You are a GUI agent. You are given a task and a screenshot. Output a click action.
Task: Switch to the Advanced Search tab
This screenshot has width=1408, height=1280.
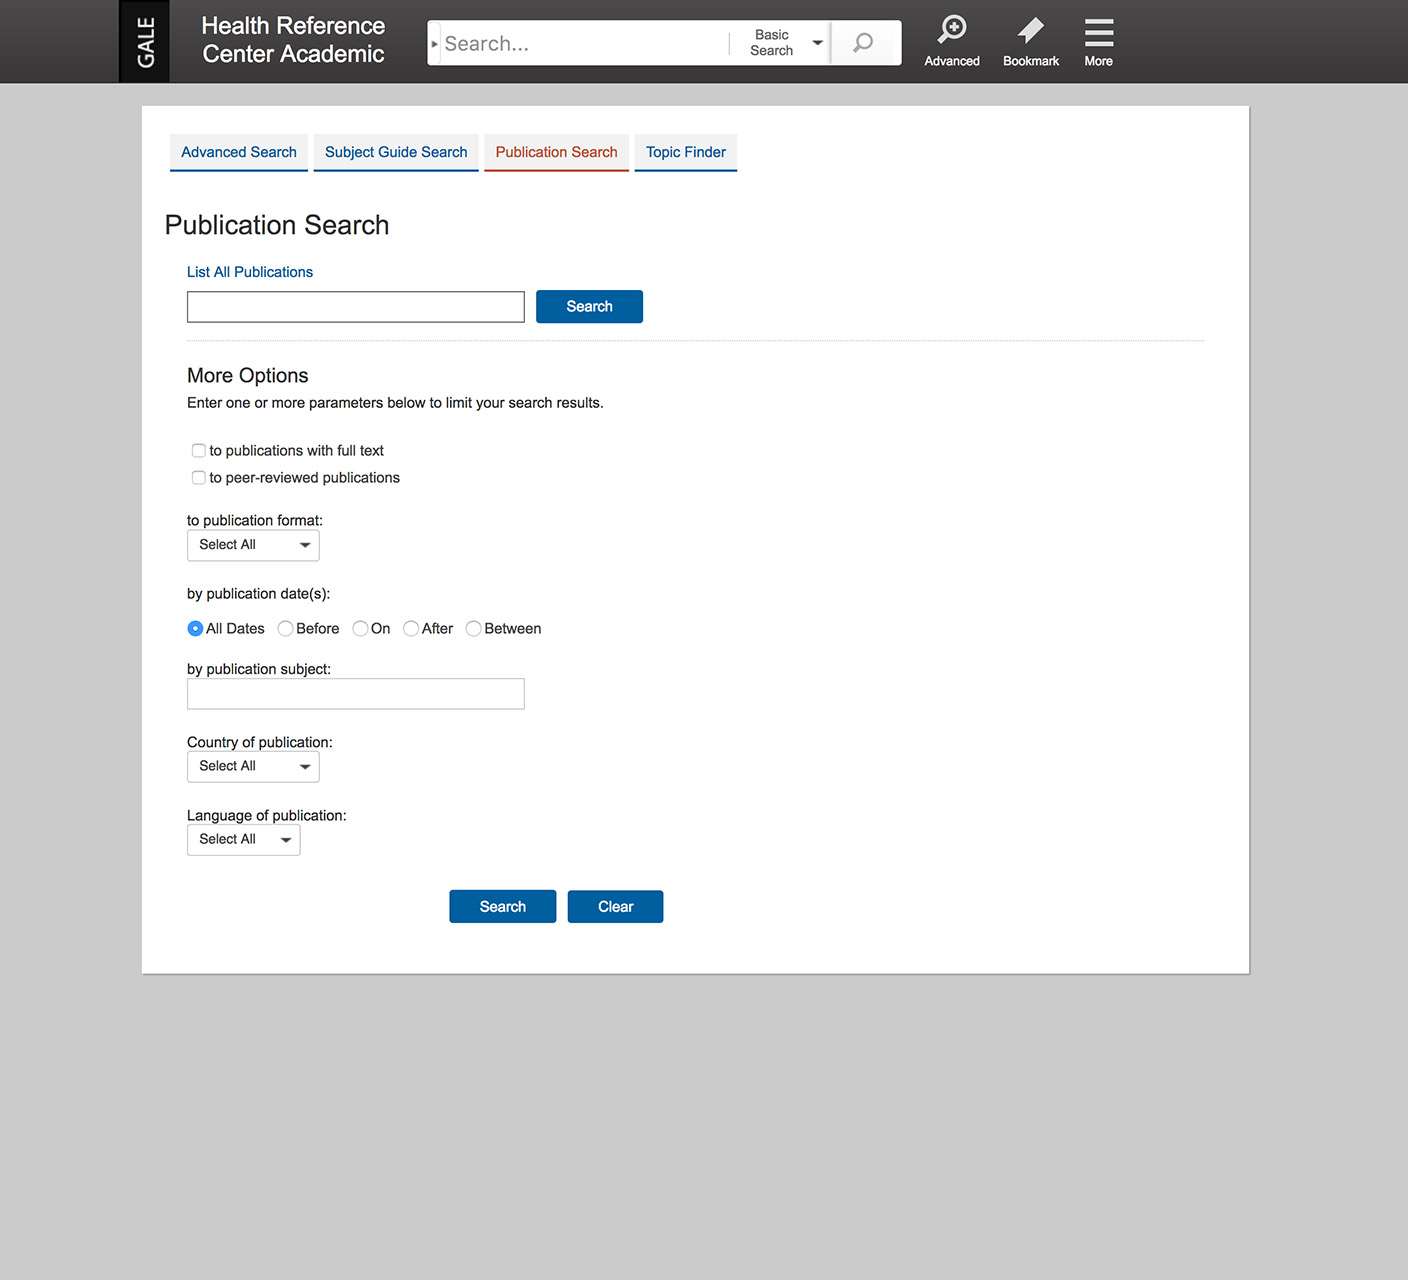(239, 152)
